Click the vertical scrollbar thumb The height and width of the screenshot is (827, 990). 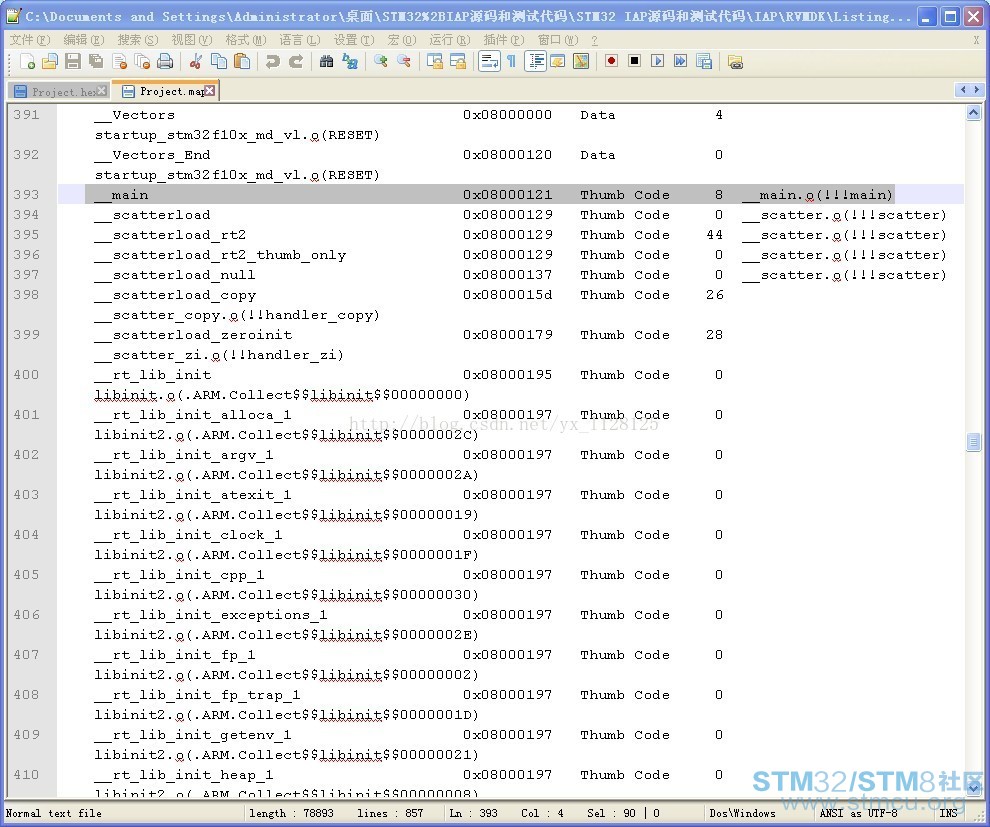(973, 442)
